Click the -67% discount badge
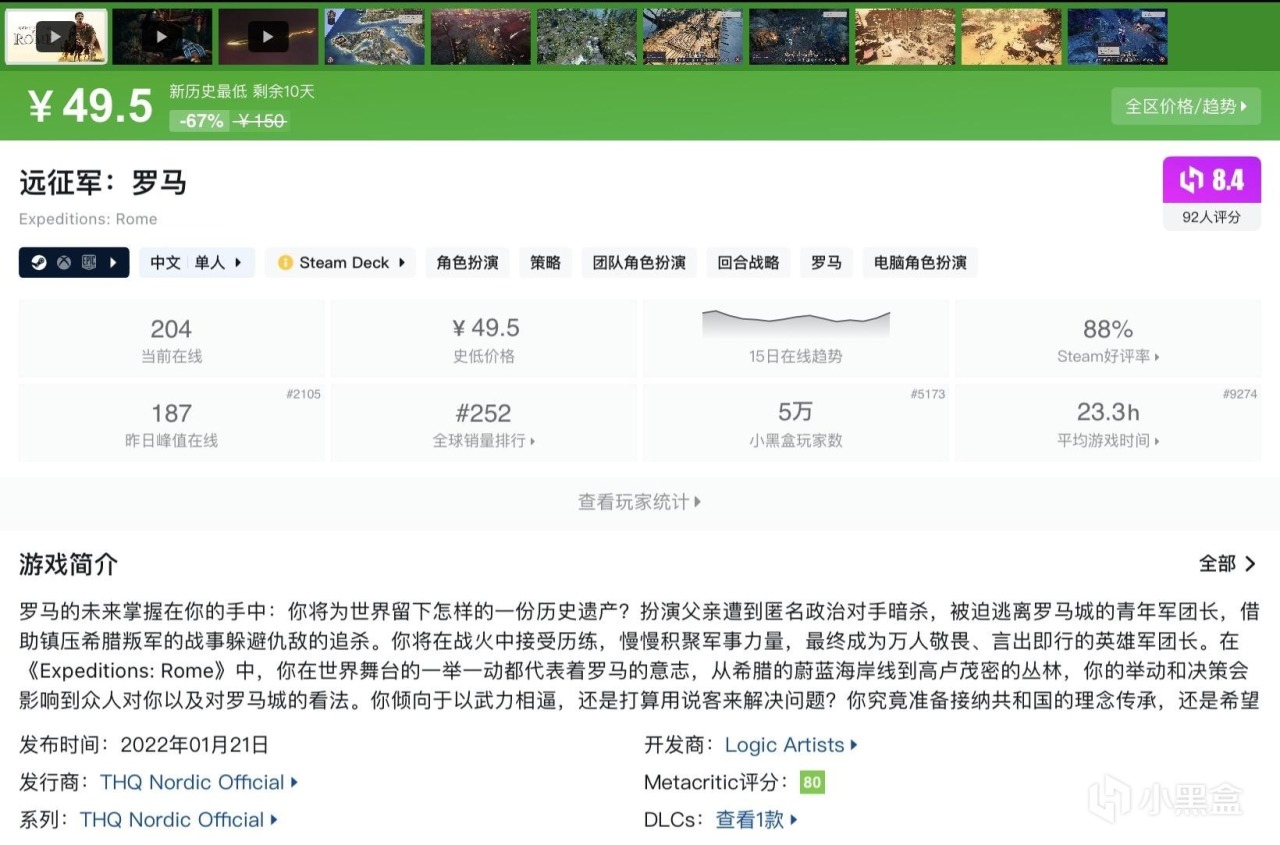This screenshot has width=1280, height=845. (202, 121)
